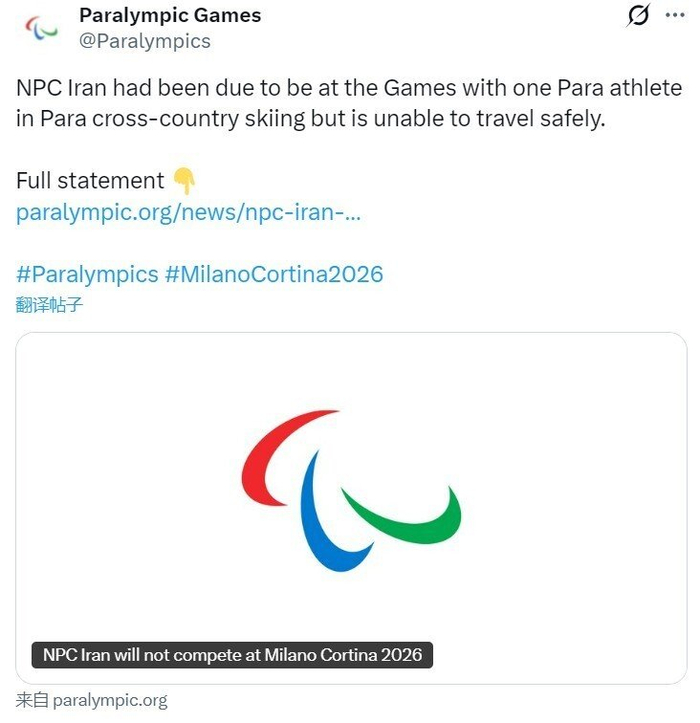Image resolution: width=700 pixels, height=723 pixels.
Task: Select the #MilanoCortina2026 hashtag
Action: [x=274, y=274]
